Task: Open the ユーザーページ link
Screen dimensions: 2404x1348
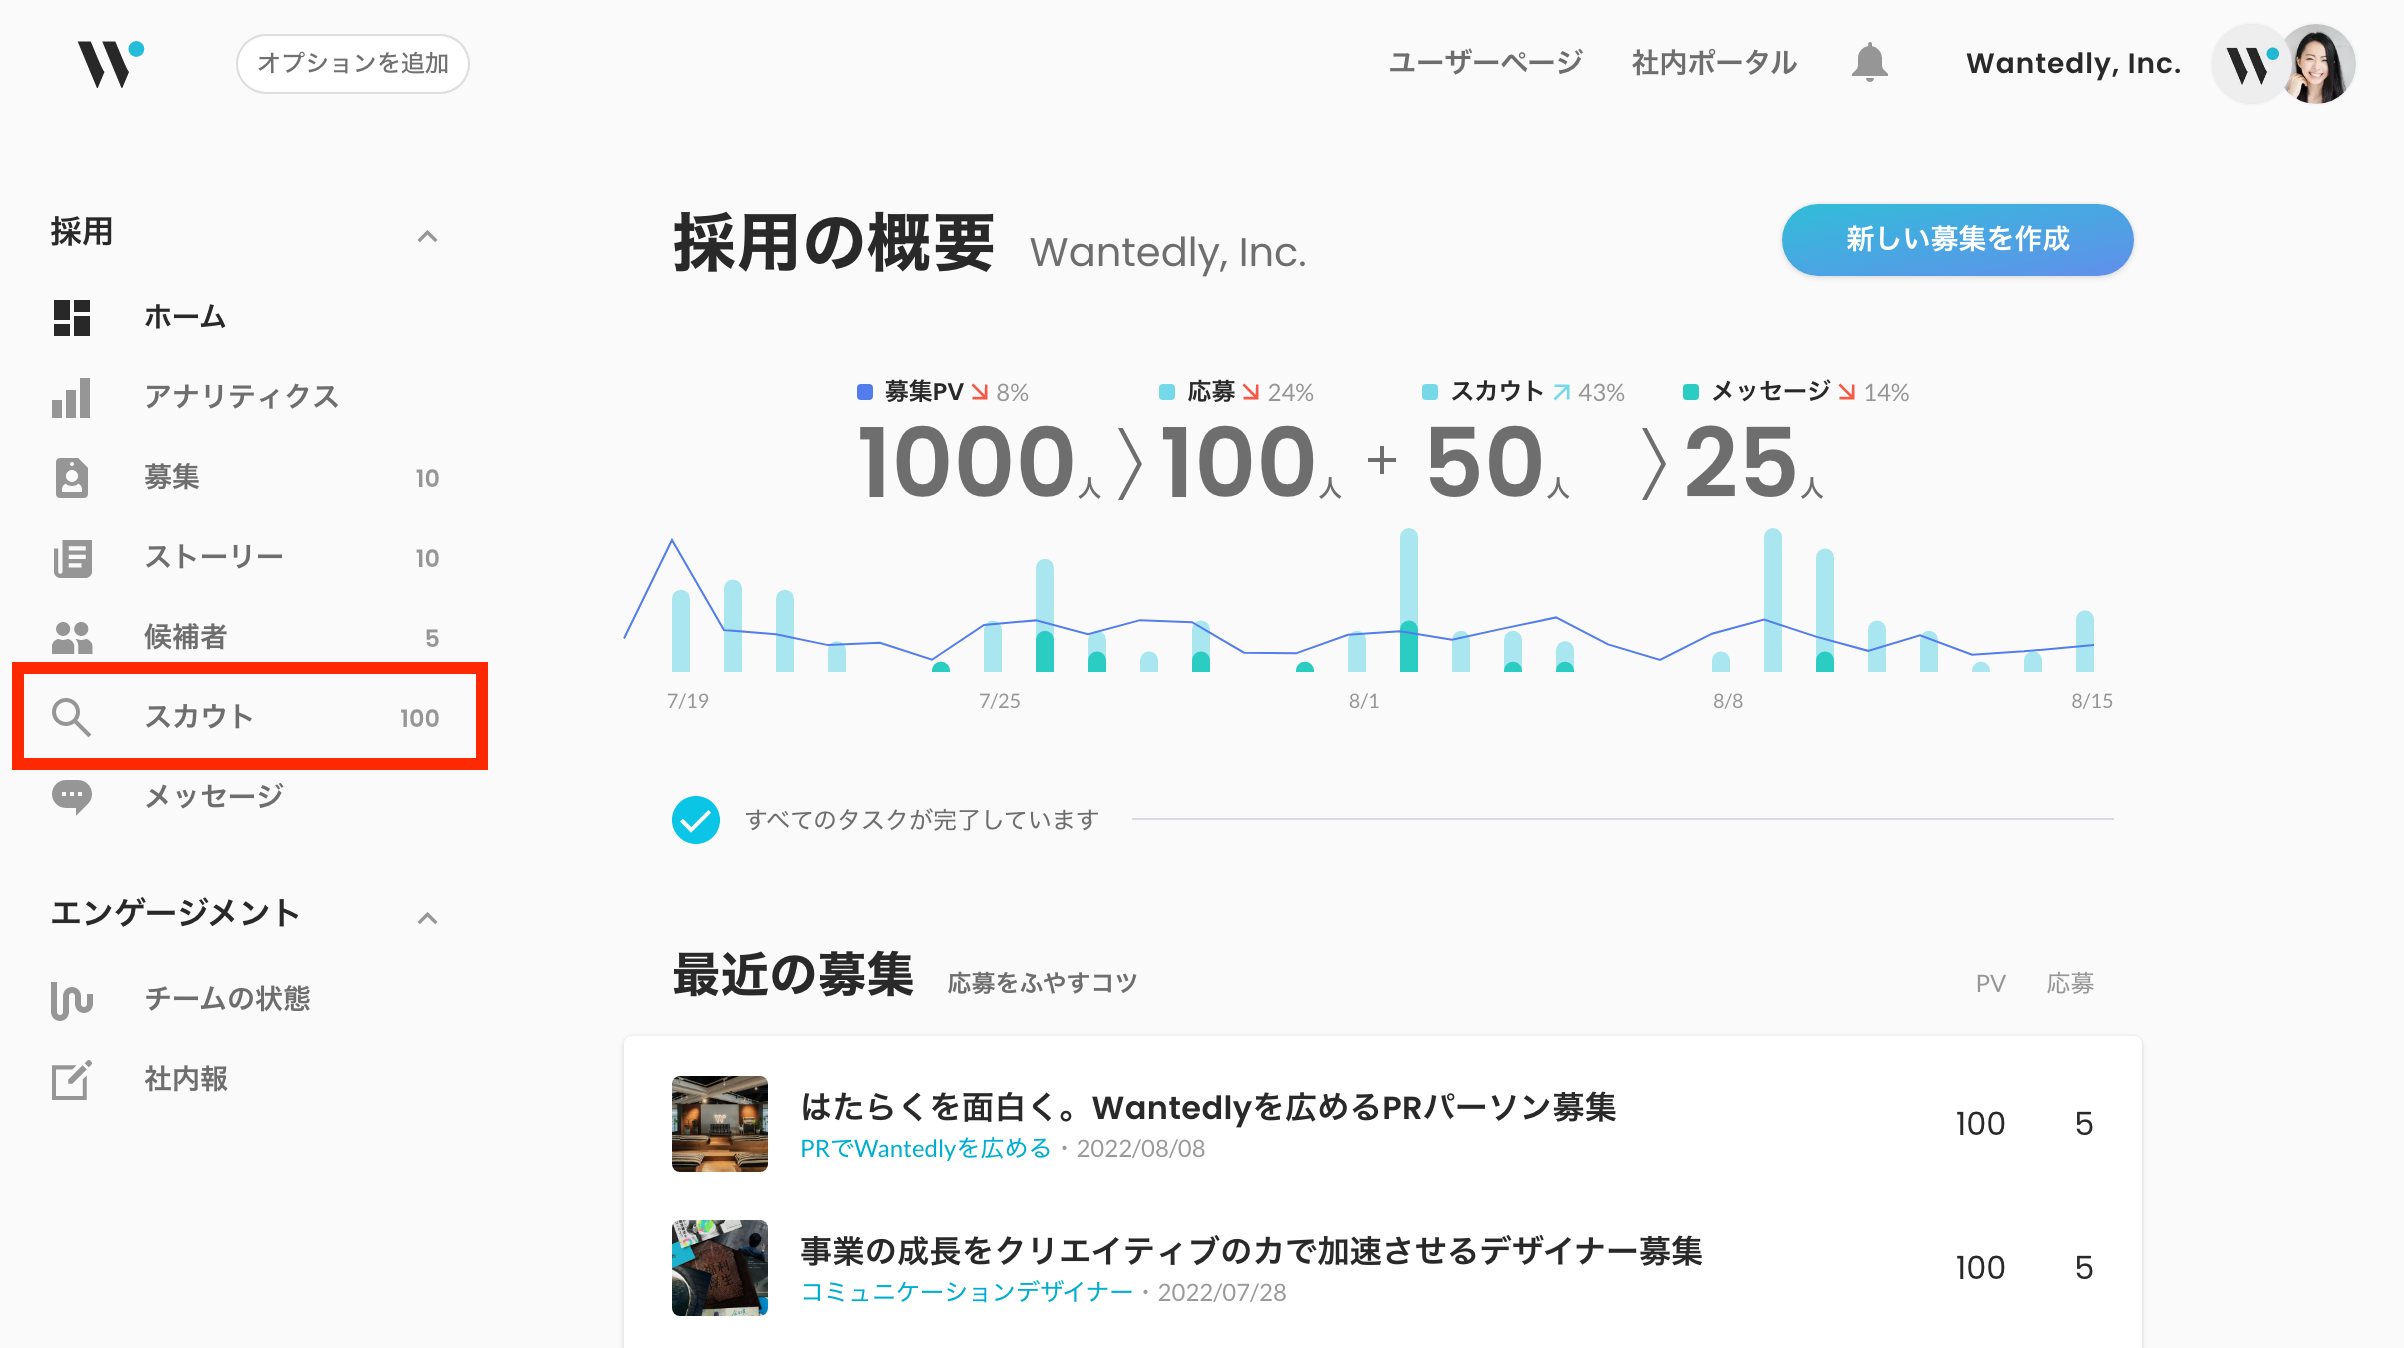Action: tap(1486, 63)
